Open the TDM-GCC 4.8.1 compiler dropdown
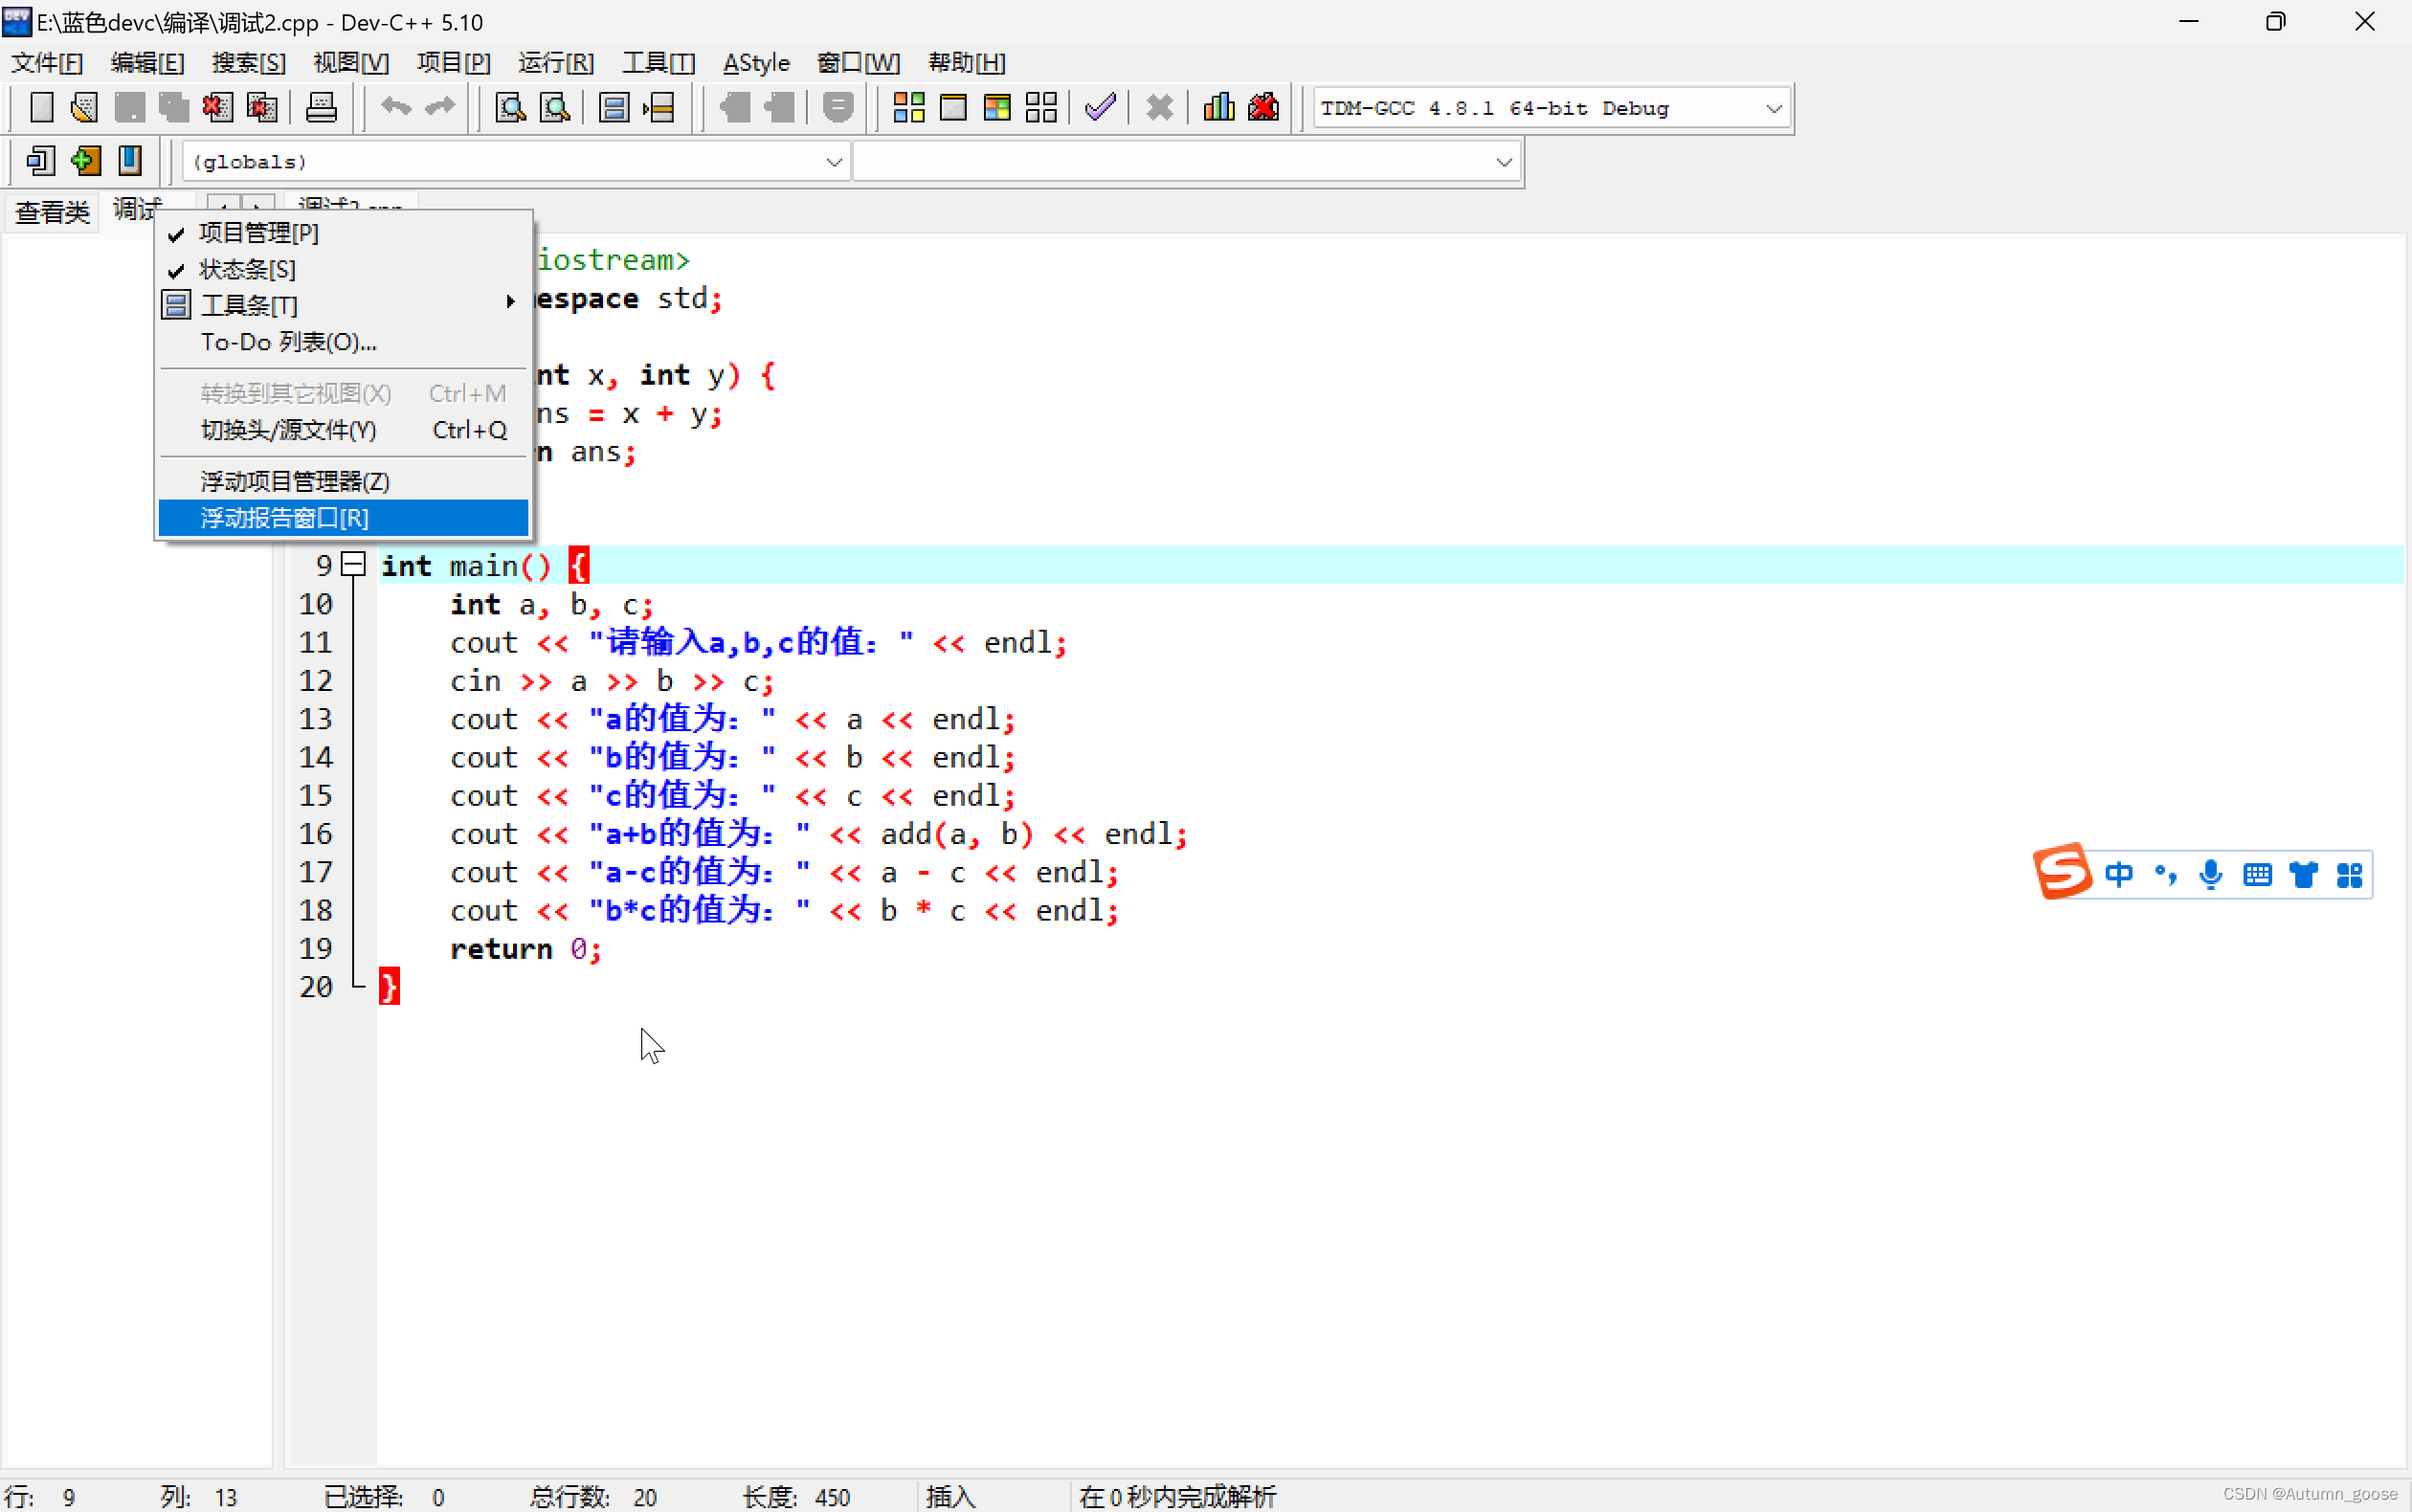 point(1773,108)
